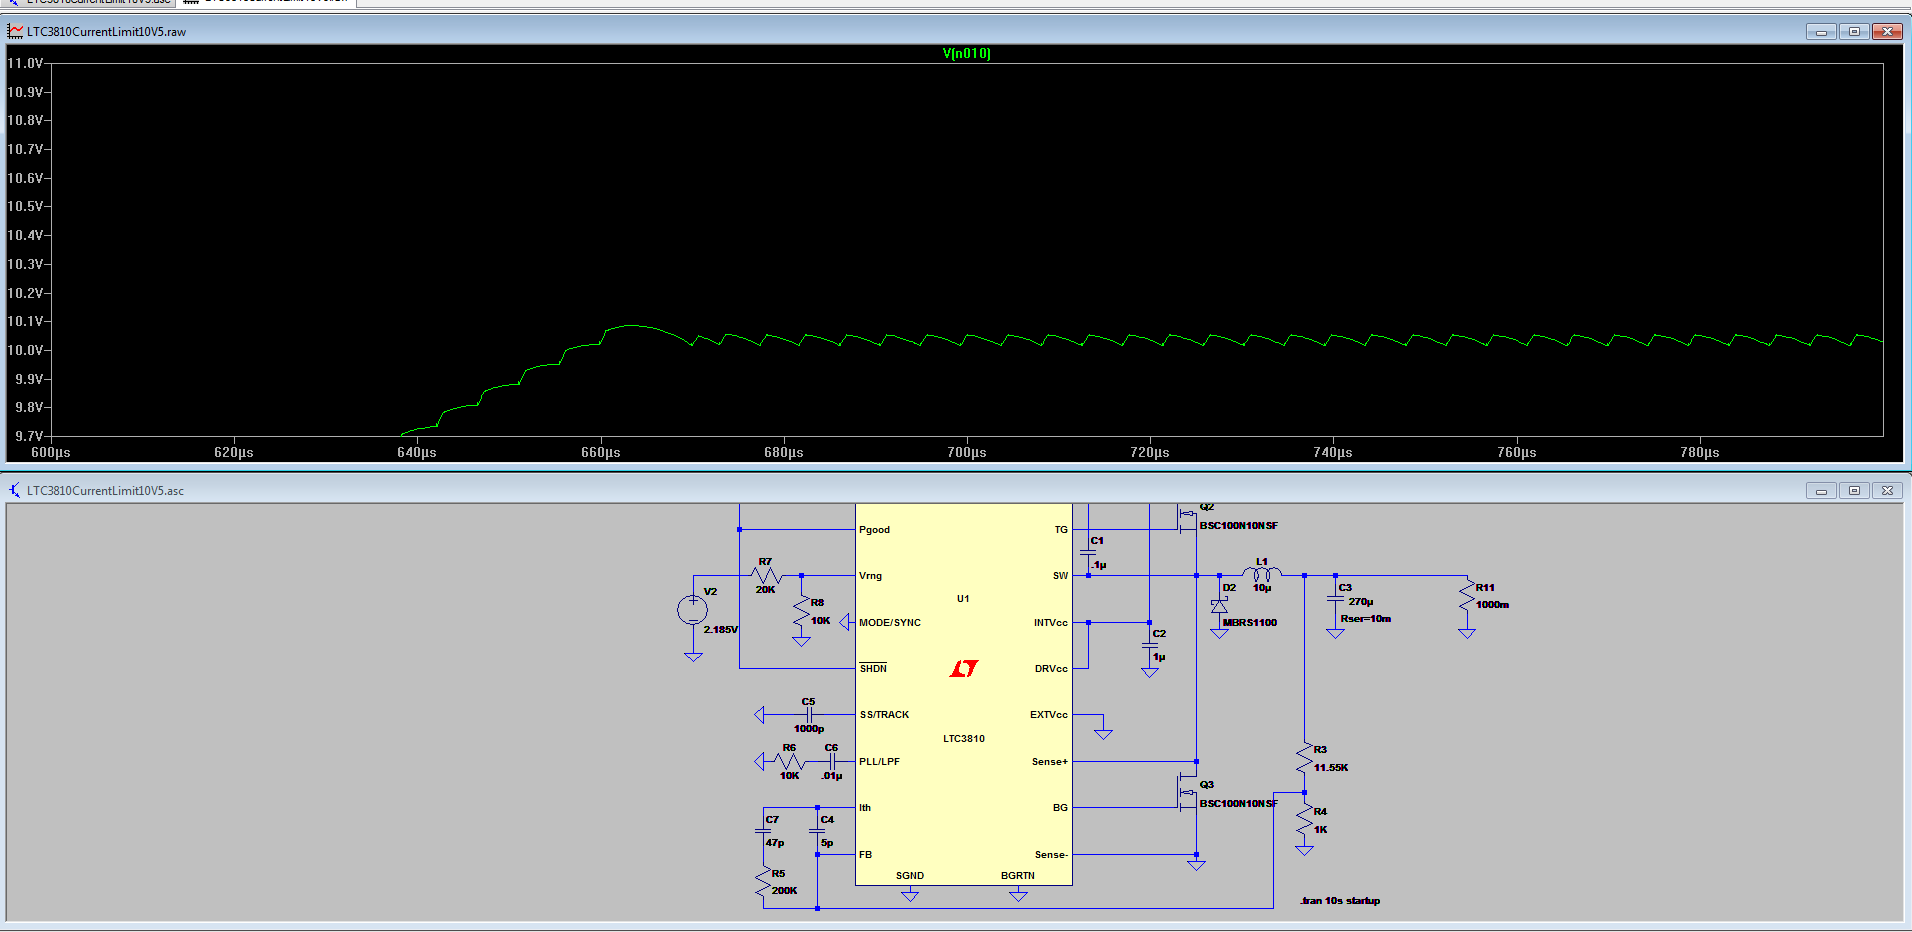Click the schematic icon in the .asc window title
Viewport: 1912px width, 932px height.
pos(15,490)
